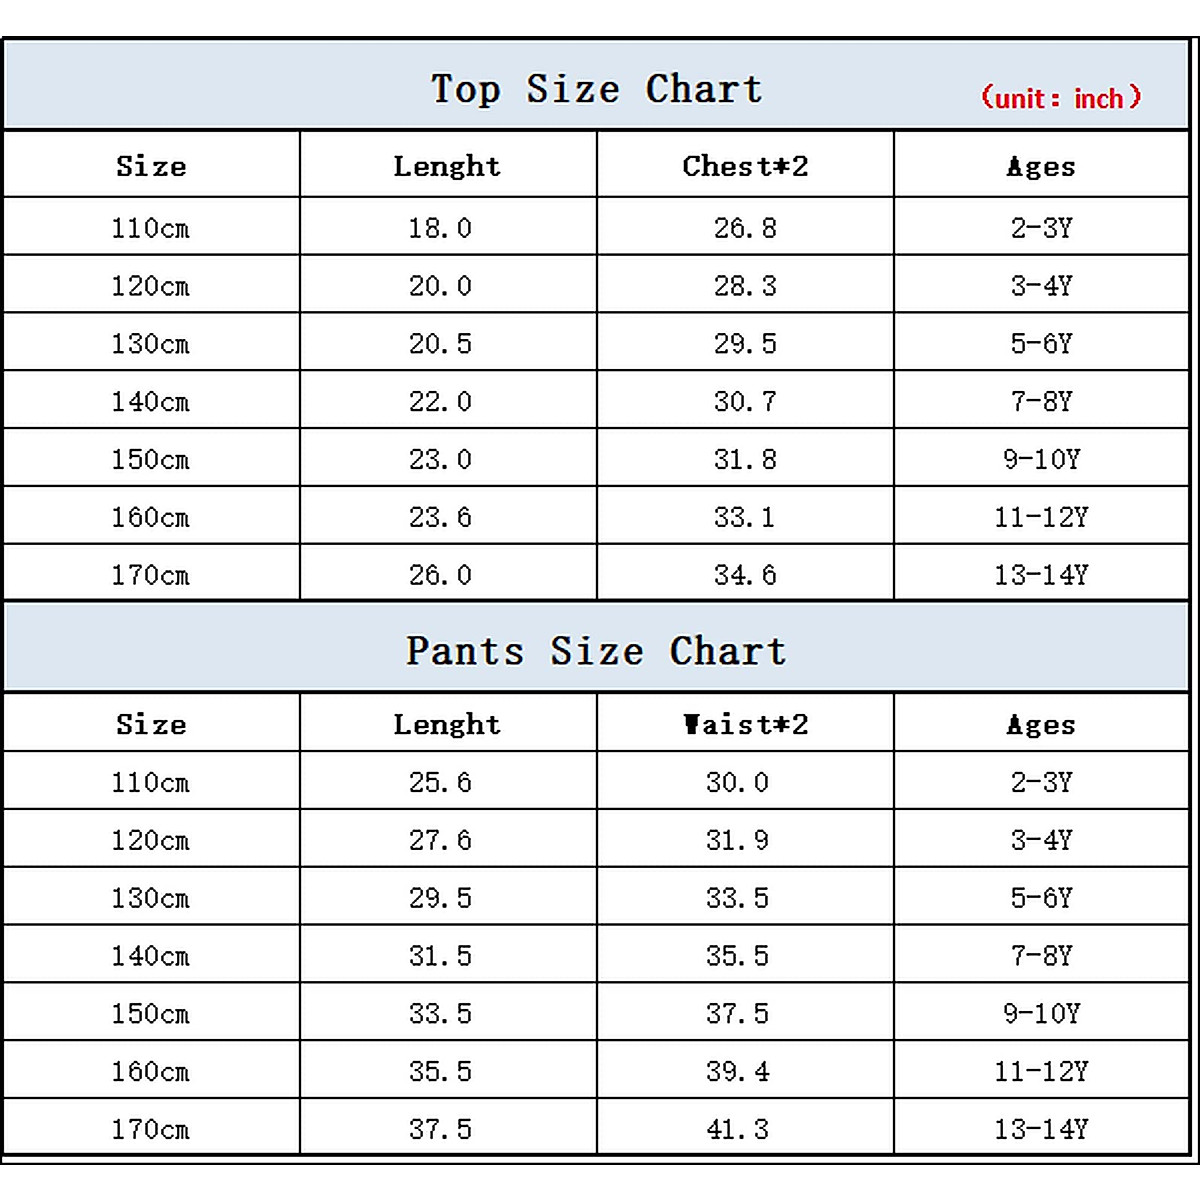Click the pants chart's "Size" header
This screenshot has height=1200, width=1200.
(x=151, y=724)
